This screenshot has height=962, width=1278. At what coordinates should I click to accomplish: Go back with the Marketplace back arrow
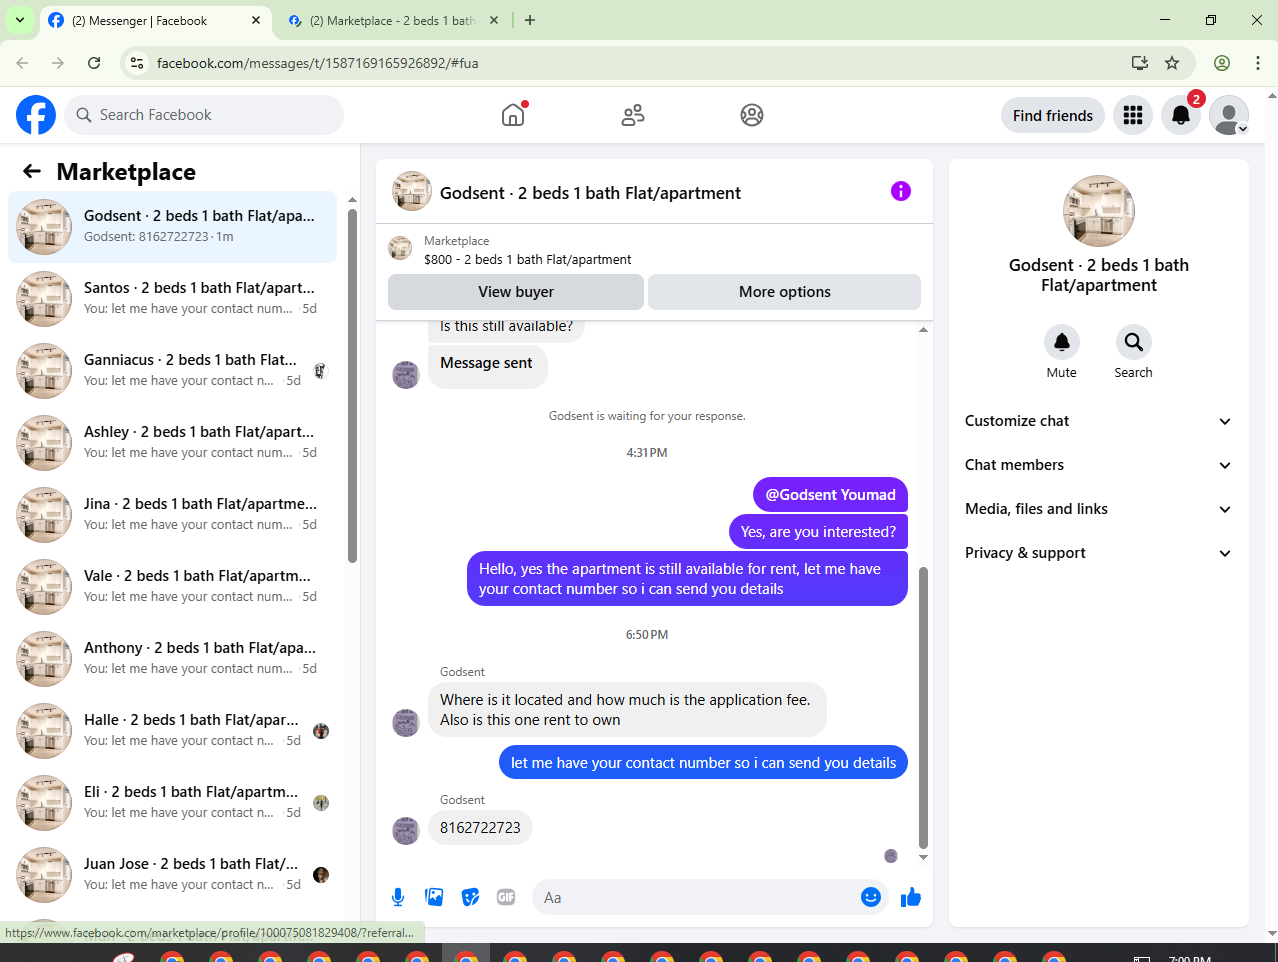coord(32,171)
